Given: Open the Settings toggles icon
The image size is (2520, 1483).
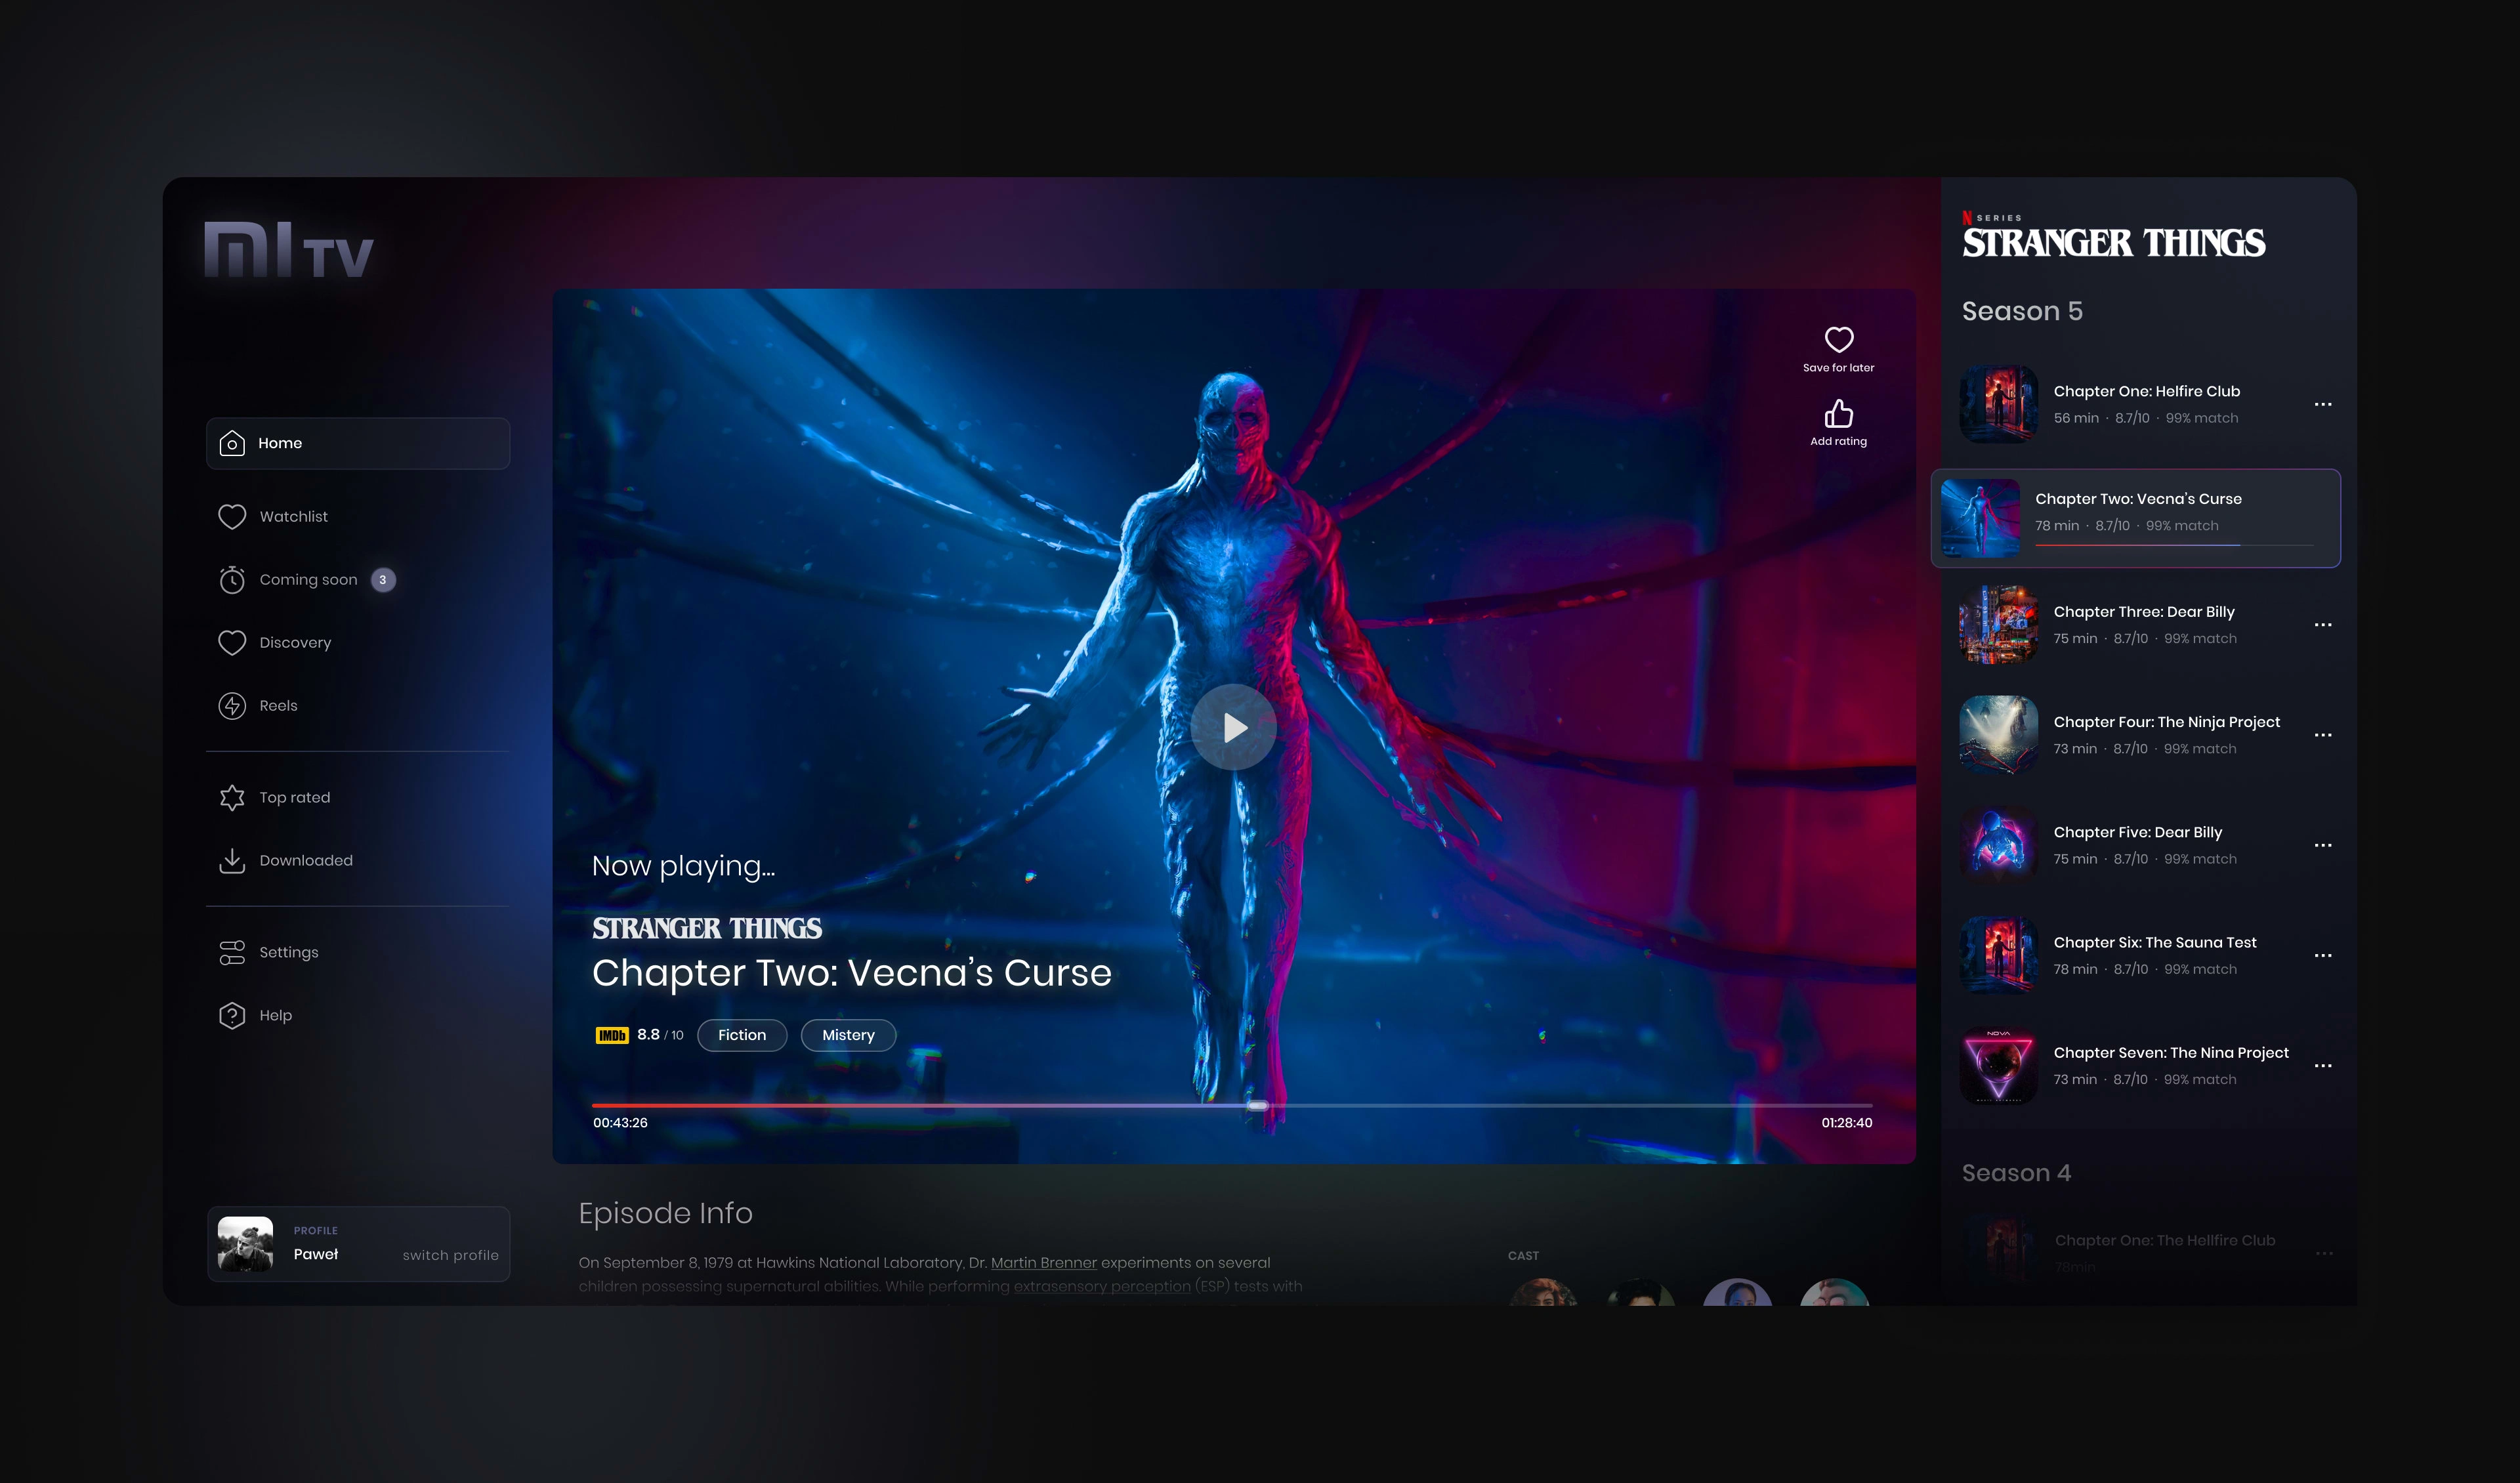Looking at the screenshot, I should point(232,952).
